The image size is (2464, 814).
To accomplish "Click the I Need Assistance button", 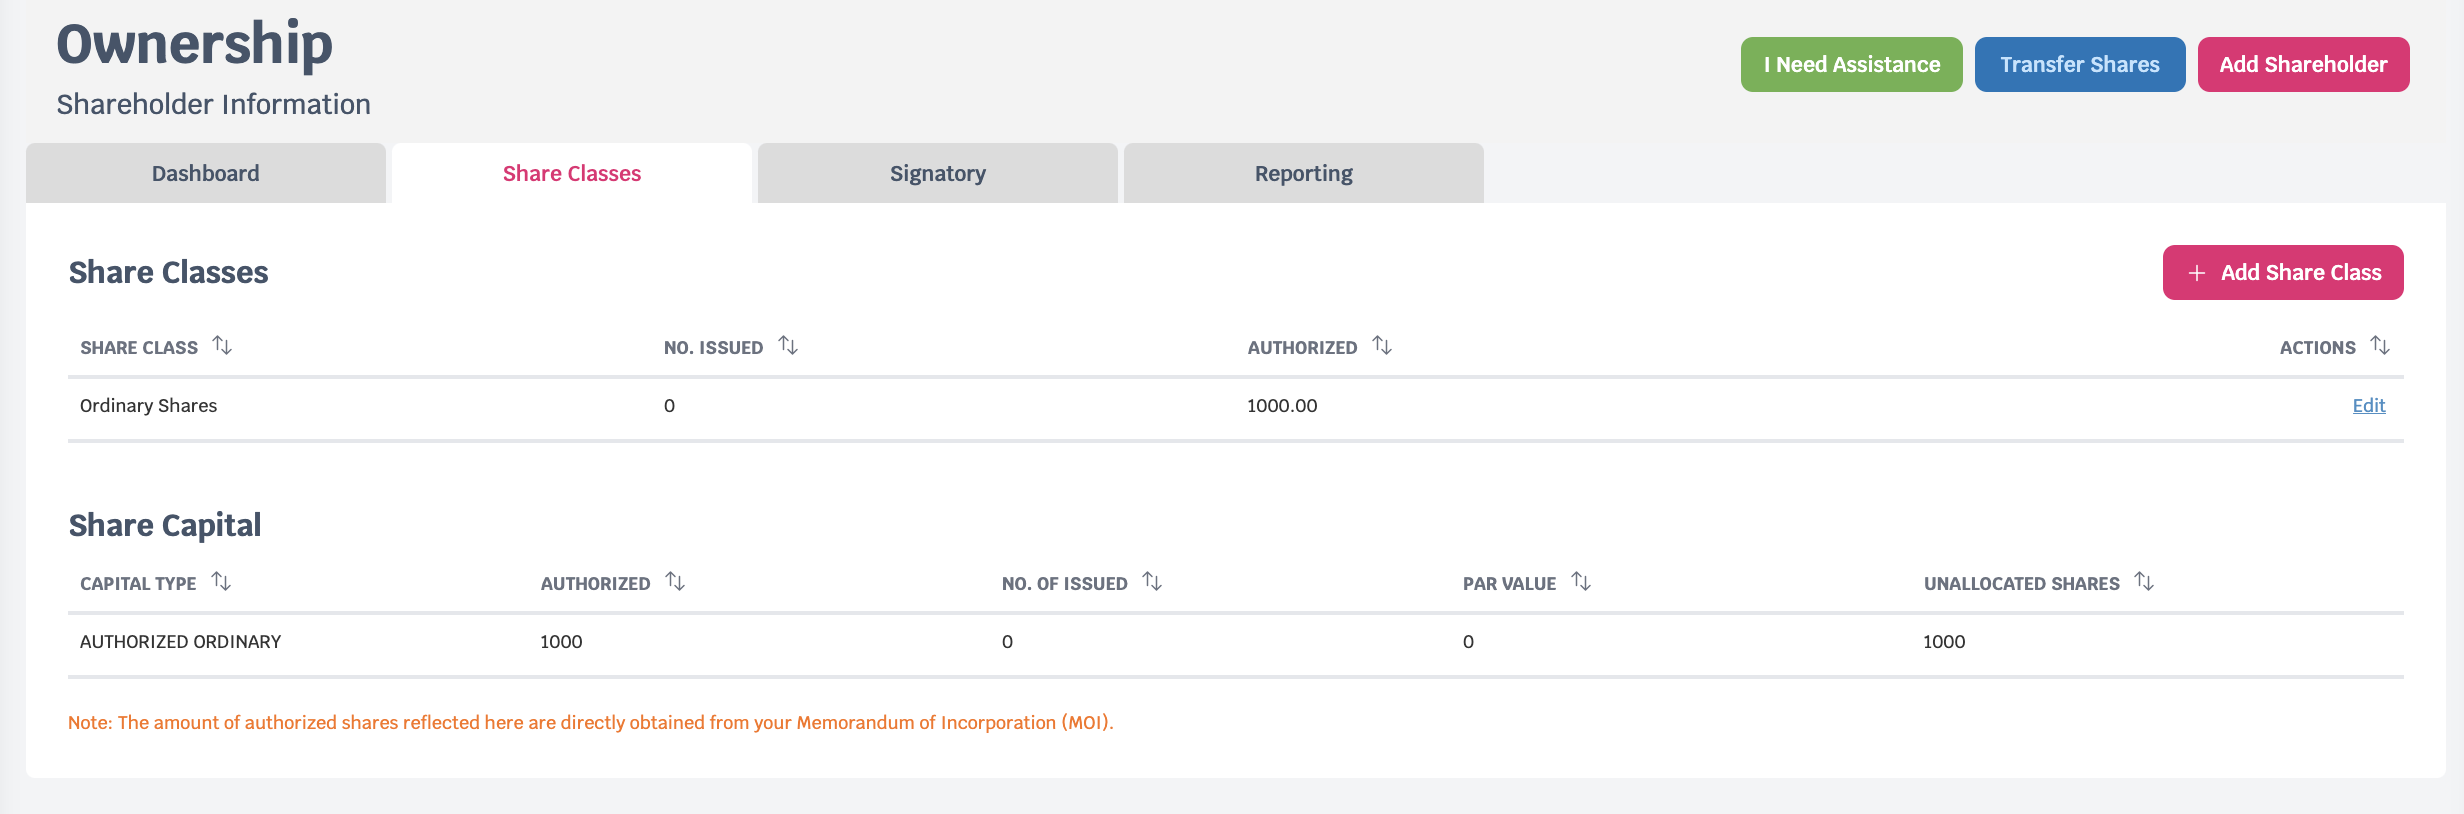I will pos(1851,65).
